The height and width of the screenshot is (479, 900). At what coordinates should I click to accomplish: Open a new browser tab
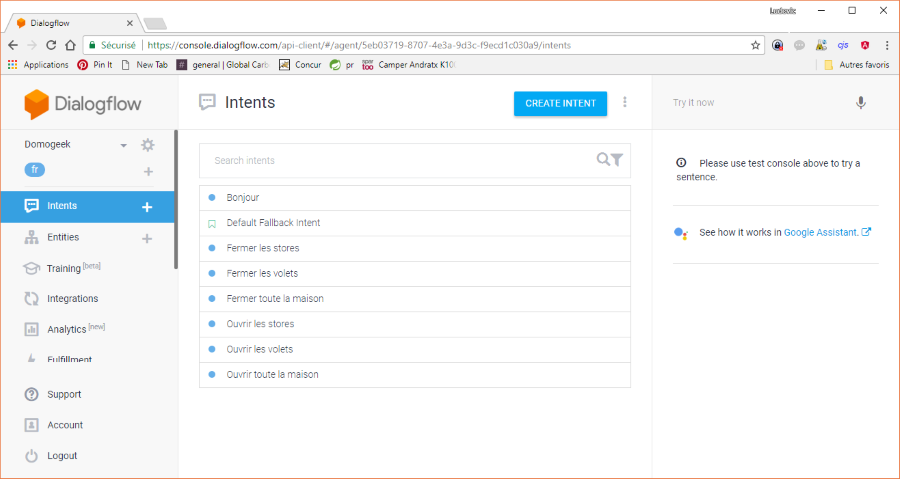tap(155, 24)
